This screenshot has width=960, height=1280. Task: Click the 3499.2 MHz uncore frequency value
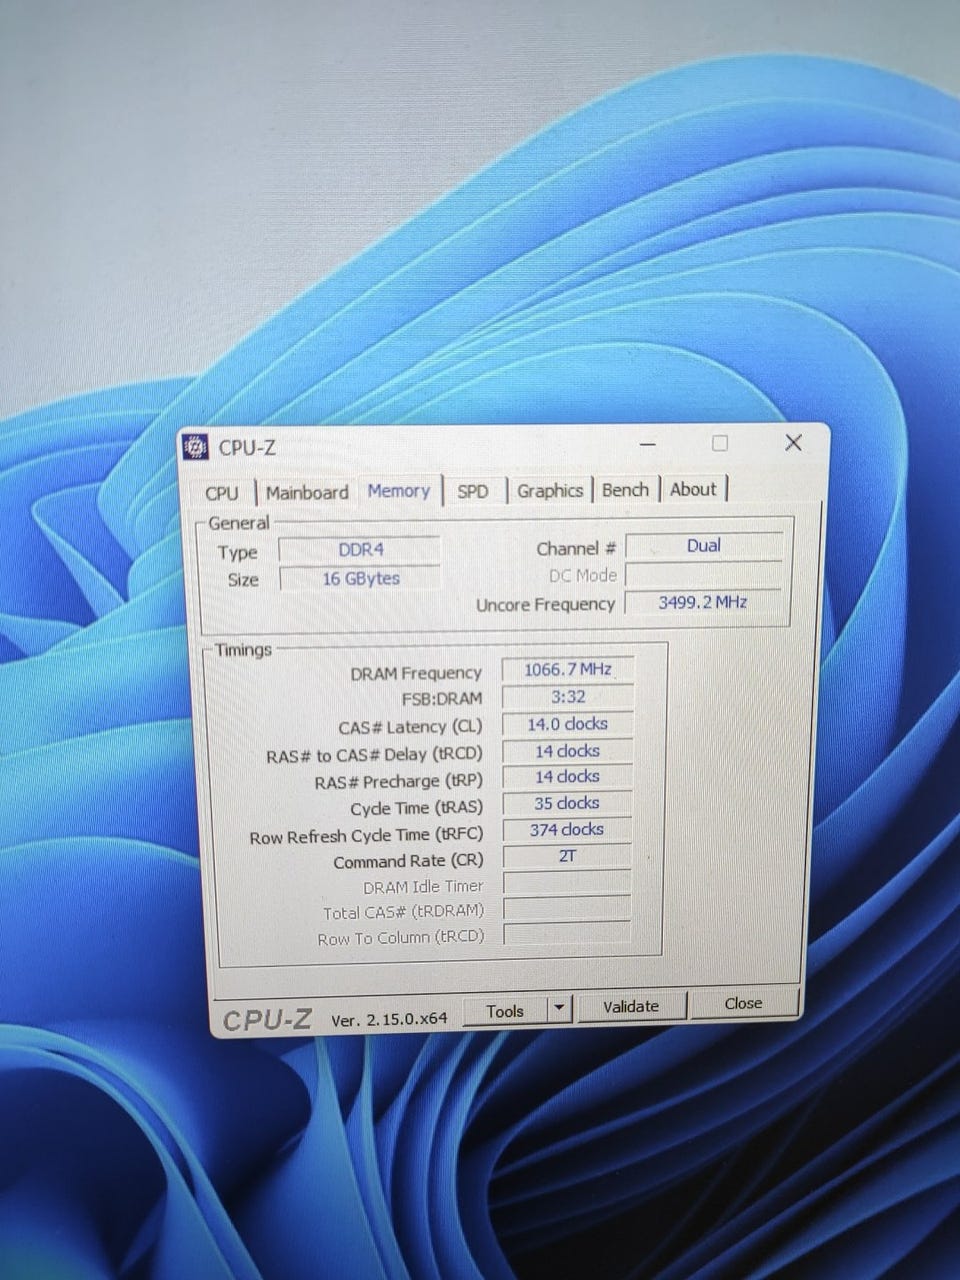click(704, 602)
